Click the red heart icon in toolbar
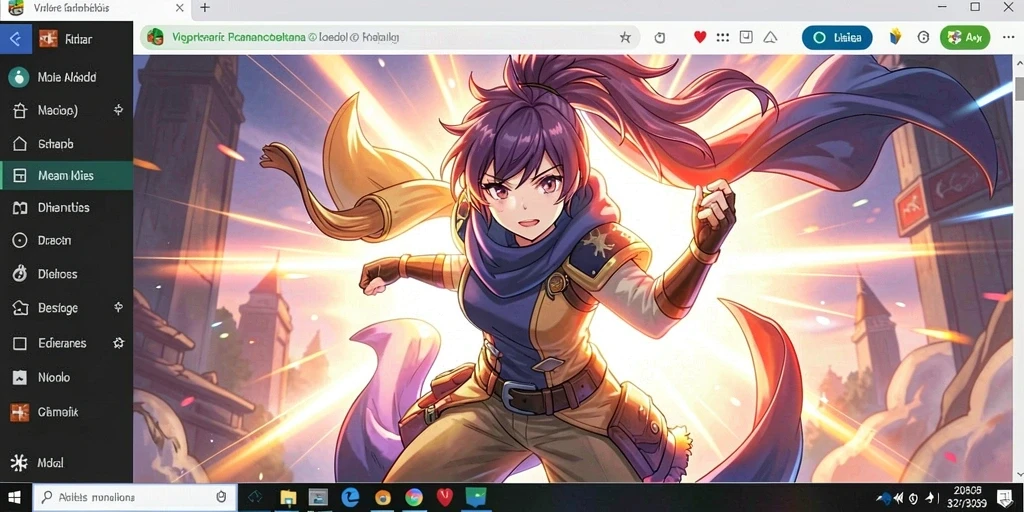Screen dimensions: 1024x512 click(x=700, y=38)
